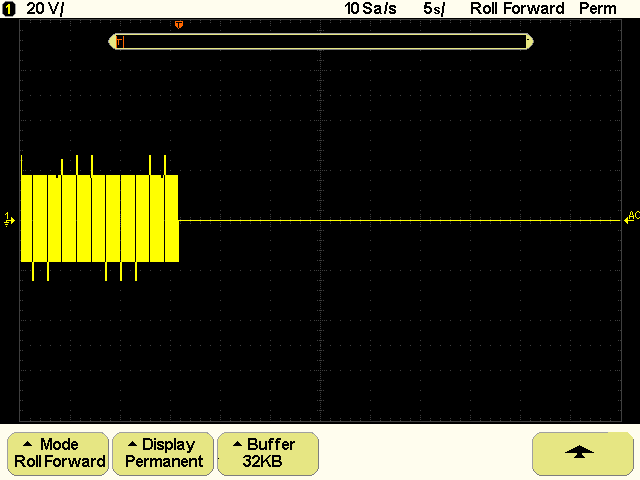Viewport: 640px width, 480px height.
Task: Click the right arrow of memory bar
Action: point(530,42)
